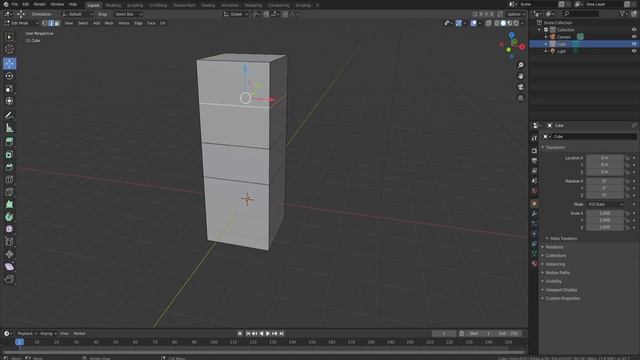Click the timeline End frame field
Image resolution: width=640 pixels, height=360 pixels.
[510, 333]
